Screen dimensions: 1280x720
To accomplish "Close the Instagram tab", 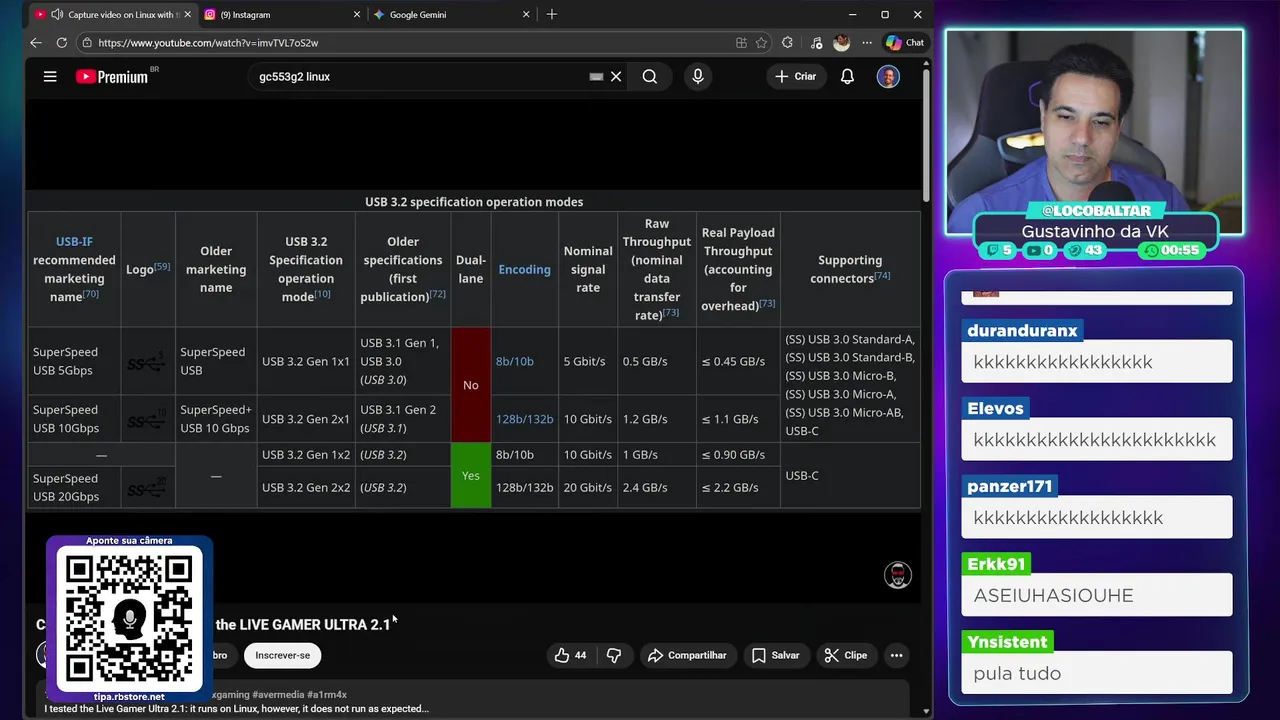I will (x=357, y=14).
